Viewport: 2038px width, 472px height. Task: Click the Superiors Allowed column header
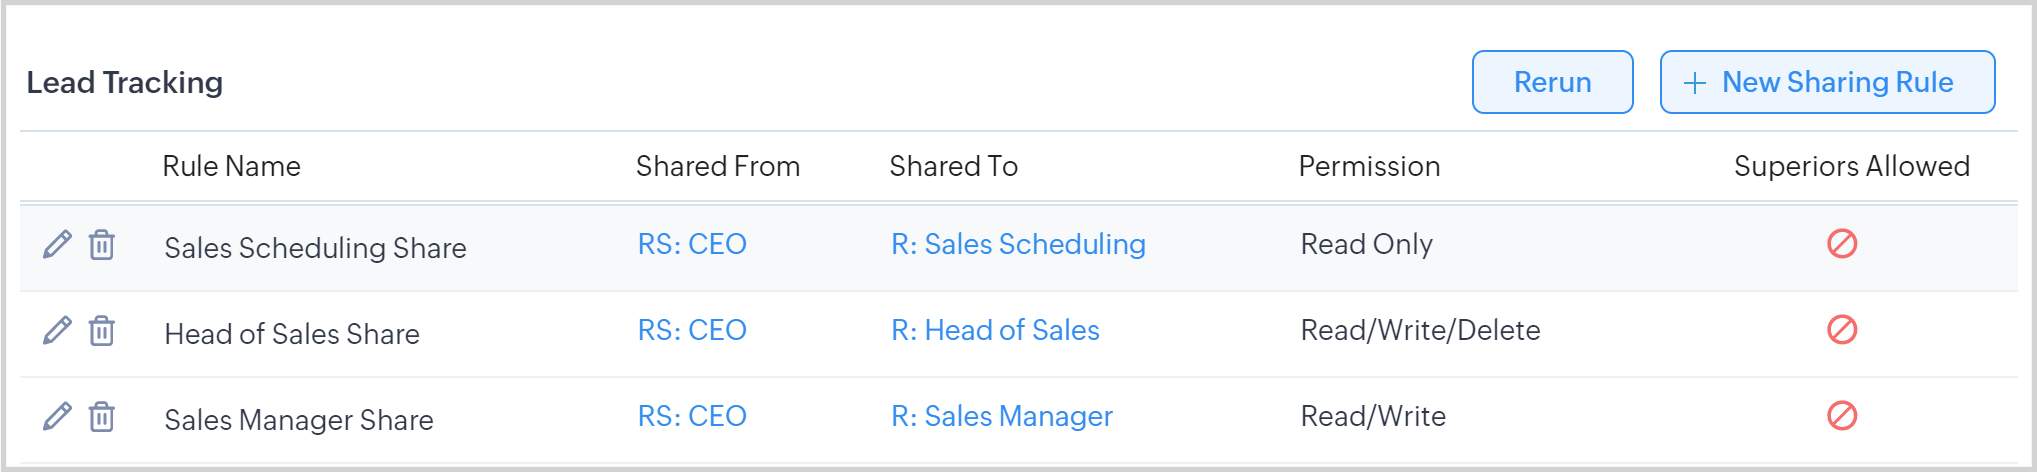(x=1851, y=166)
